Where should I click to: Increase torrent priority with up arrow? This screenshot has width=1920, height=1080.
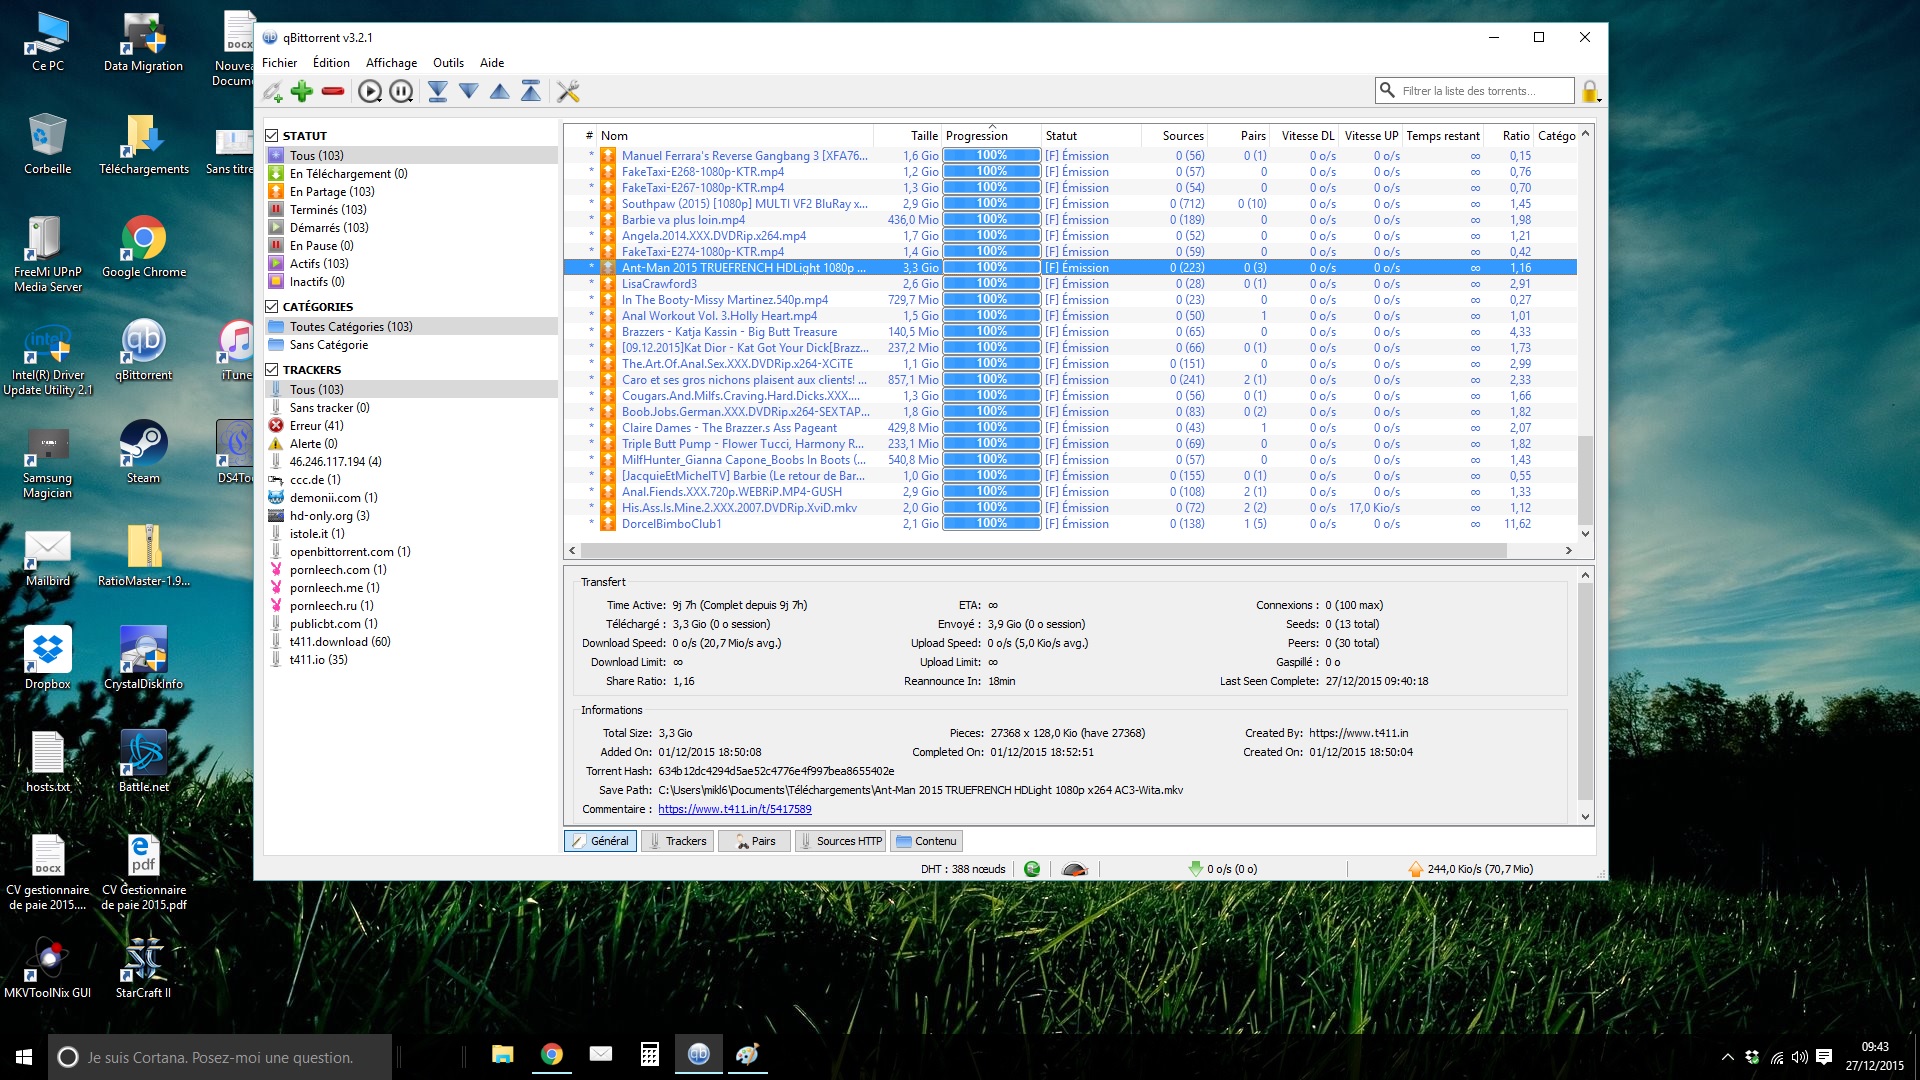[500, 91]
